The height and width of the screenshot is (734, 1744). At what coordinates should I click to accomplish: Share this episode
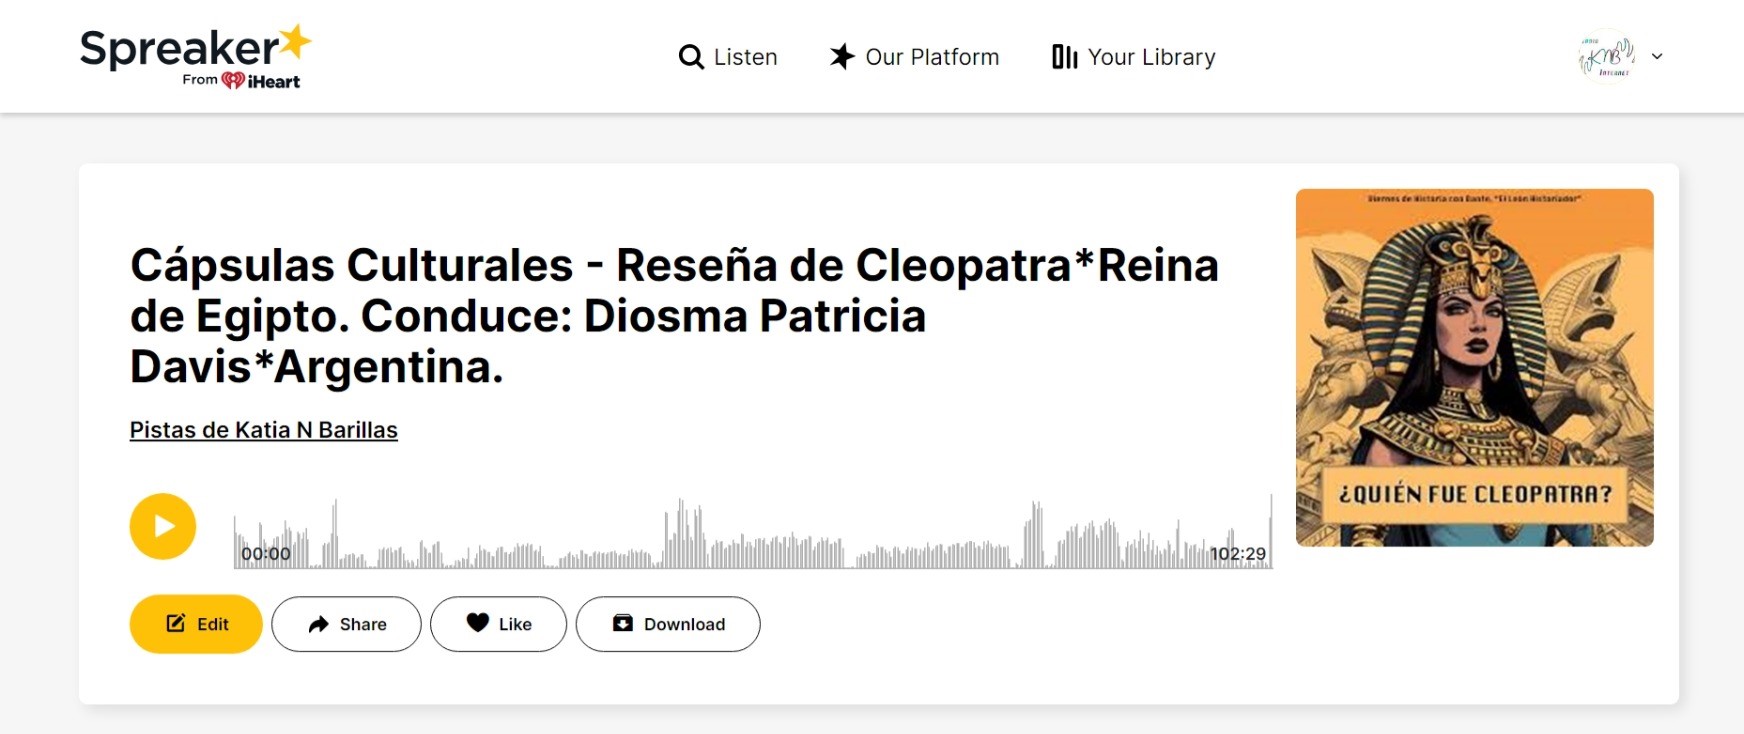[346, 624]
